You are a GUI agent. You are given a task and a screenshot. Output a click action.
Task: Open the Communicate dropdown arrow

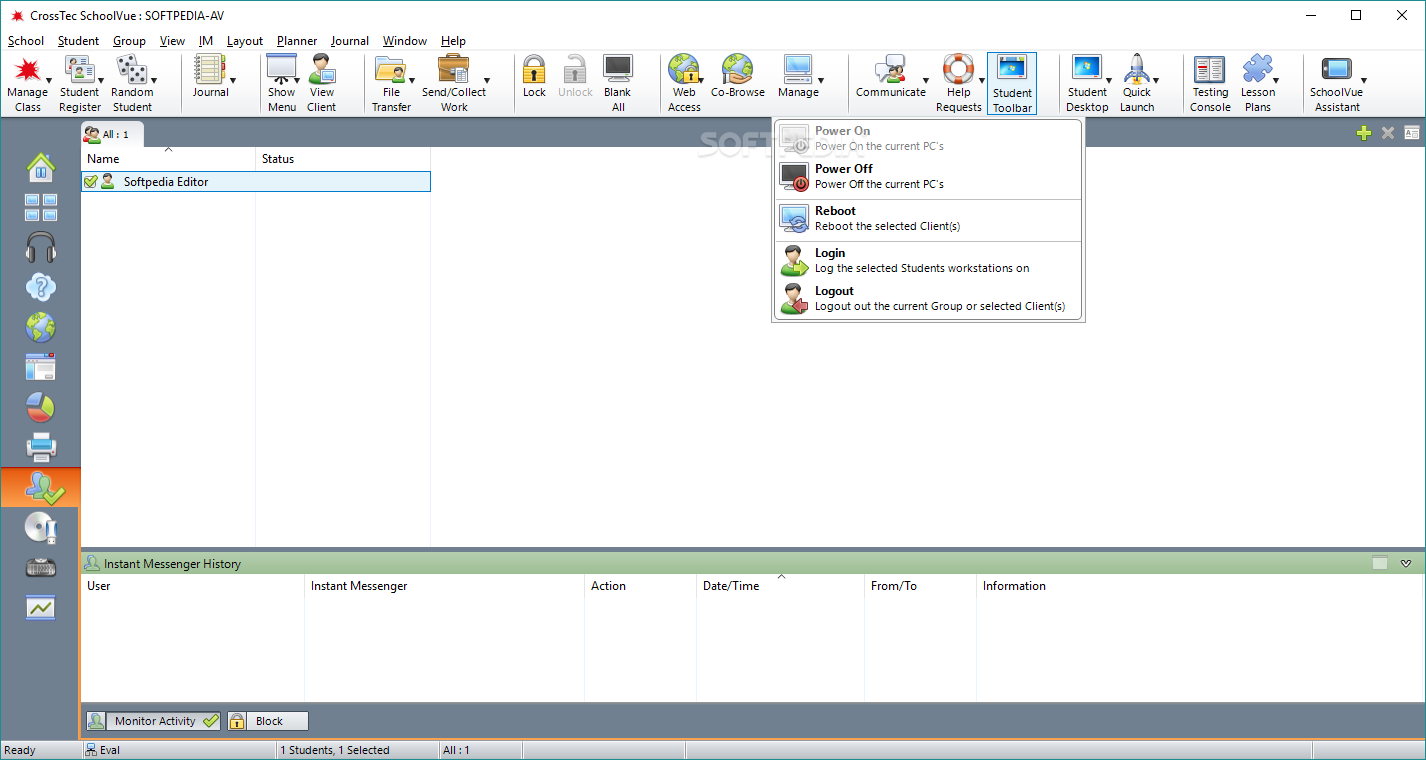[926, 80]
